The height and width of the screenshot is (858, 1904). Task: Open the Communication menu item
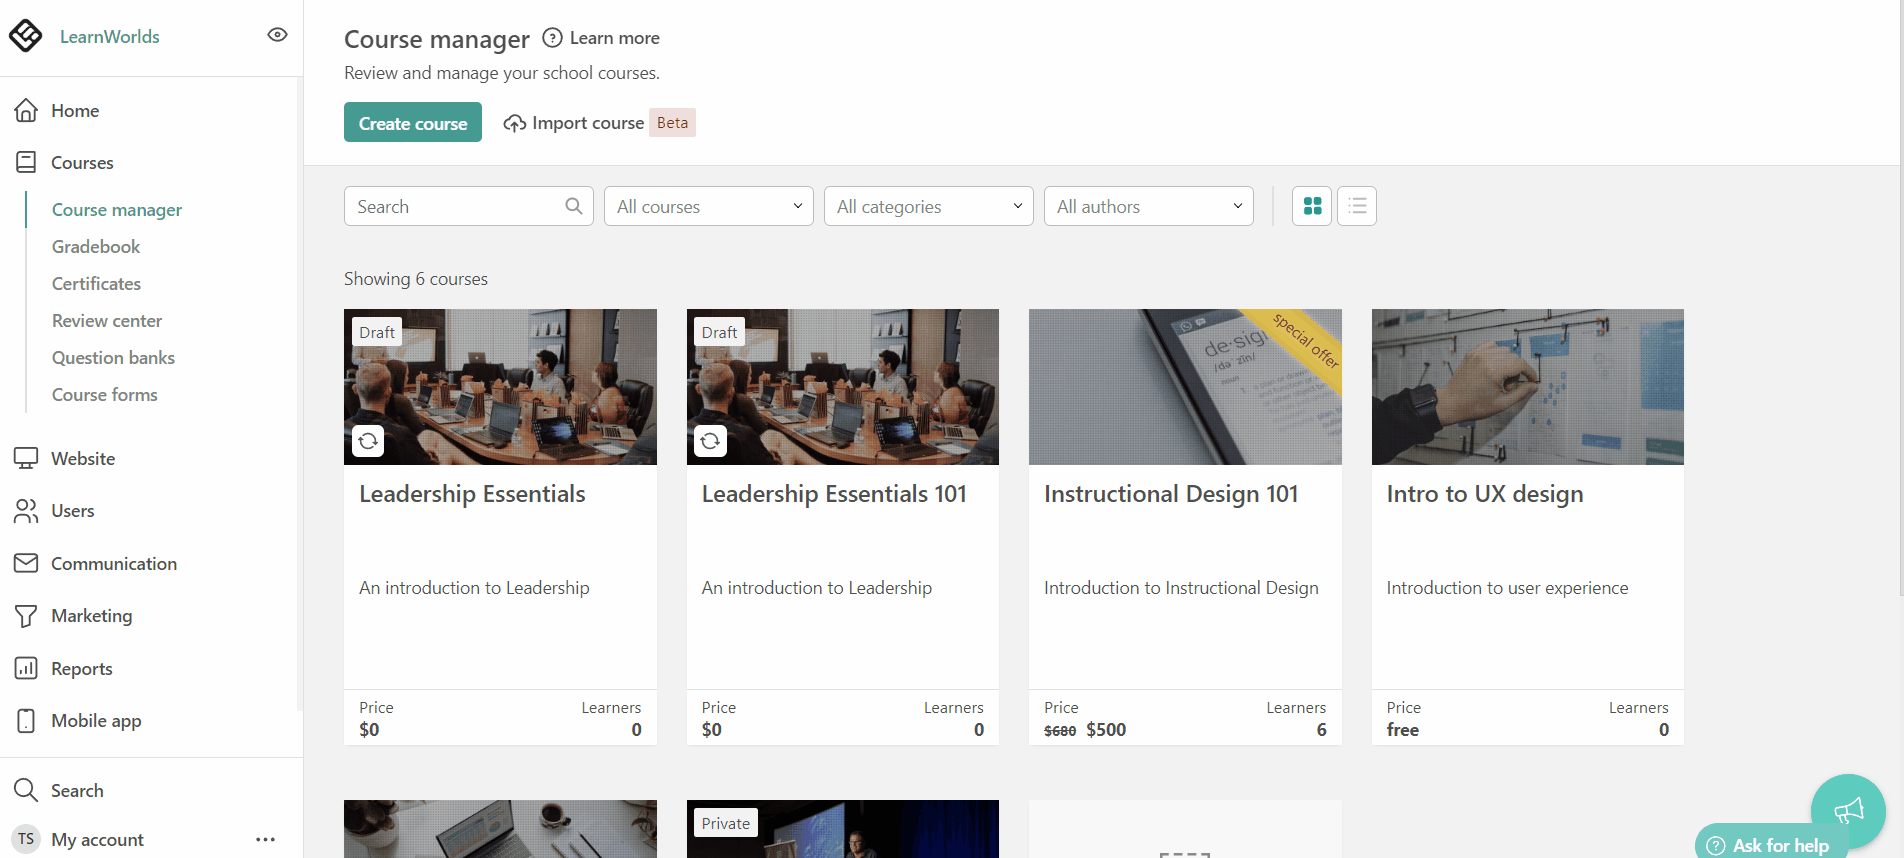114,563
